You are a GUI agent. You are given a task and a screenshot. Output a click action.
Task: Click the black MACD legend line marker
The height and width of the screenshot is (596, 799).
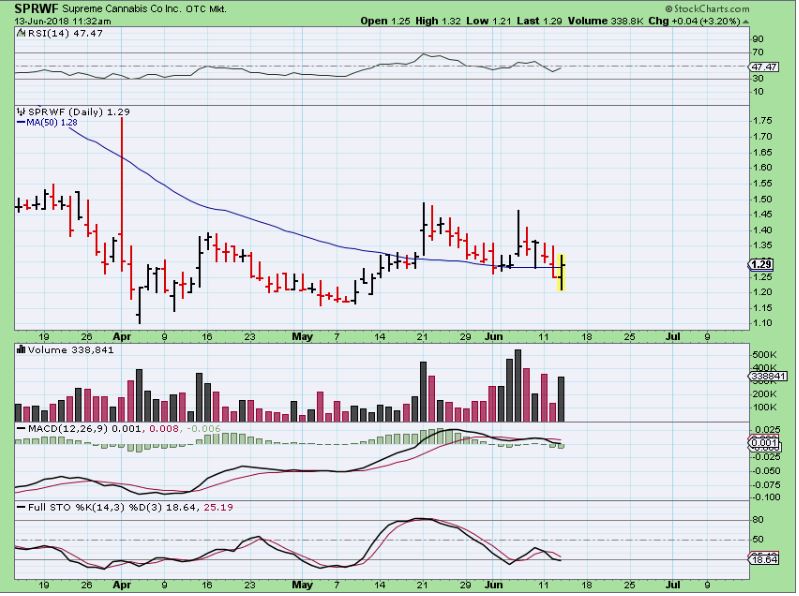(21, 429)
